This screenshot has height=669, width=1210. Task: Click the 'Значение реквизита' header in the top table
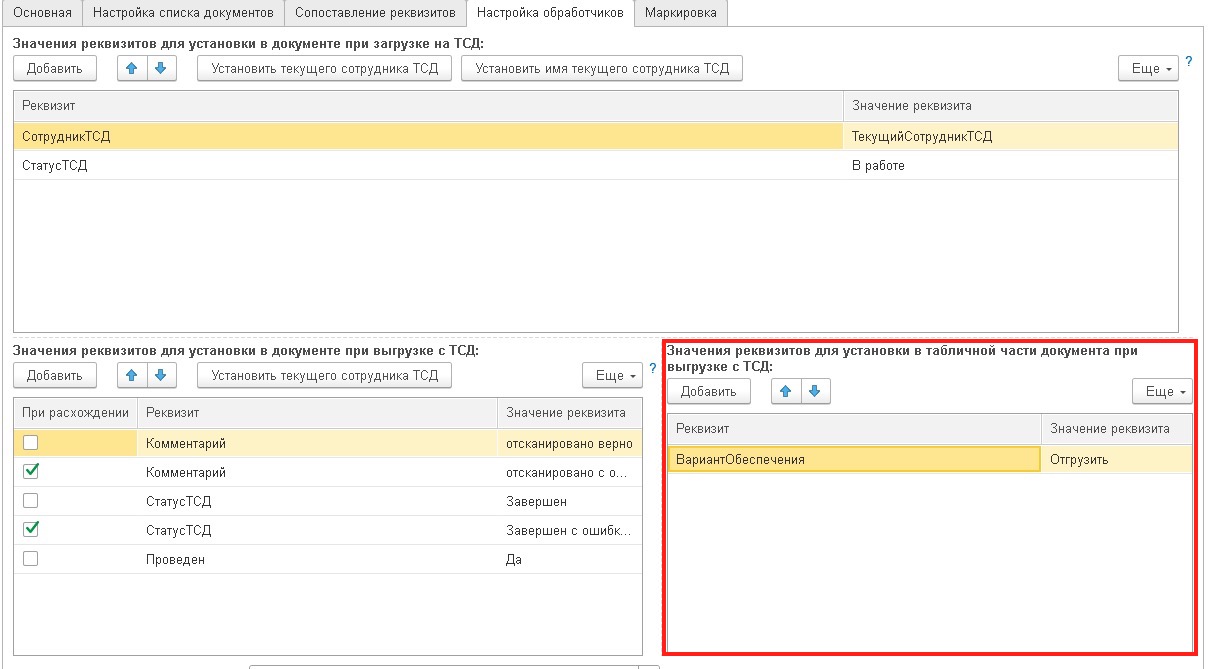[1011, 105]
